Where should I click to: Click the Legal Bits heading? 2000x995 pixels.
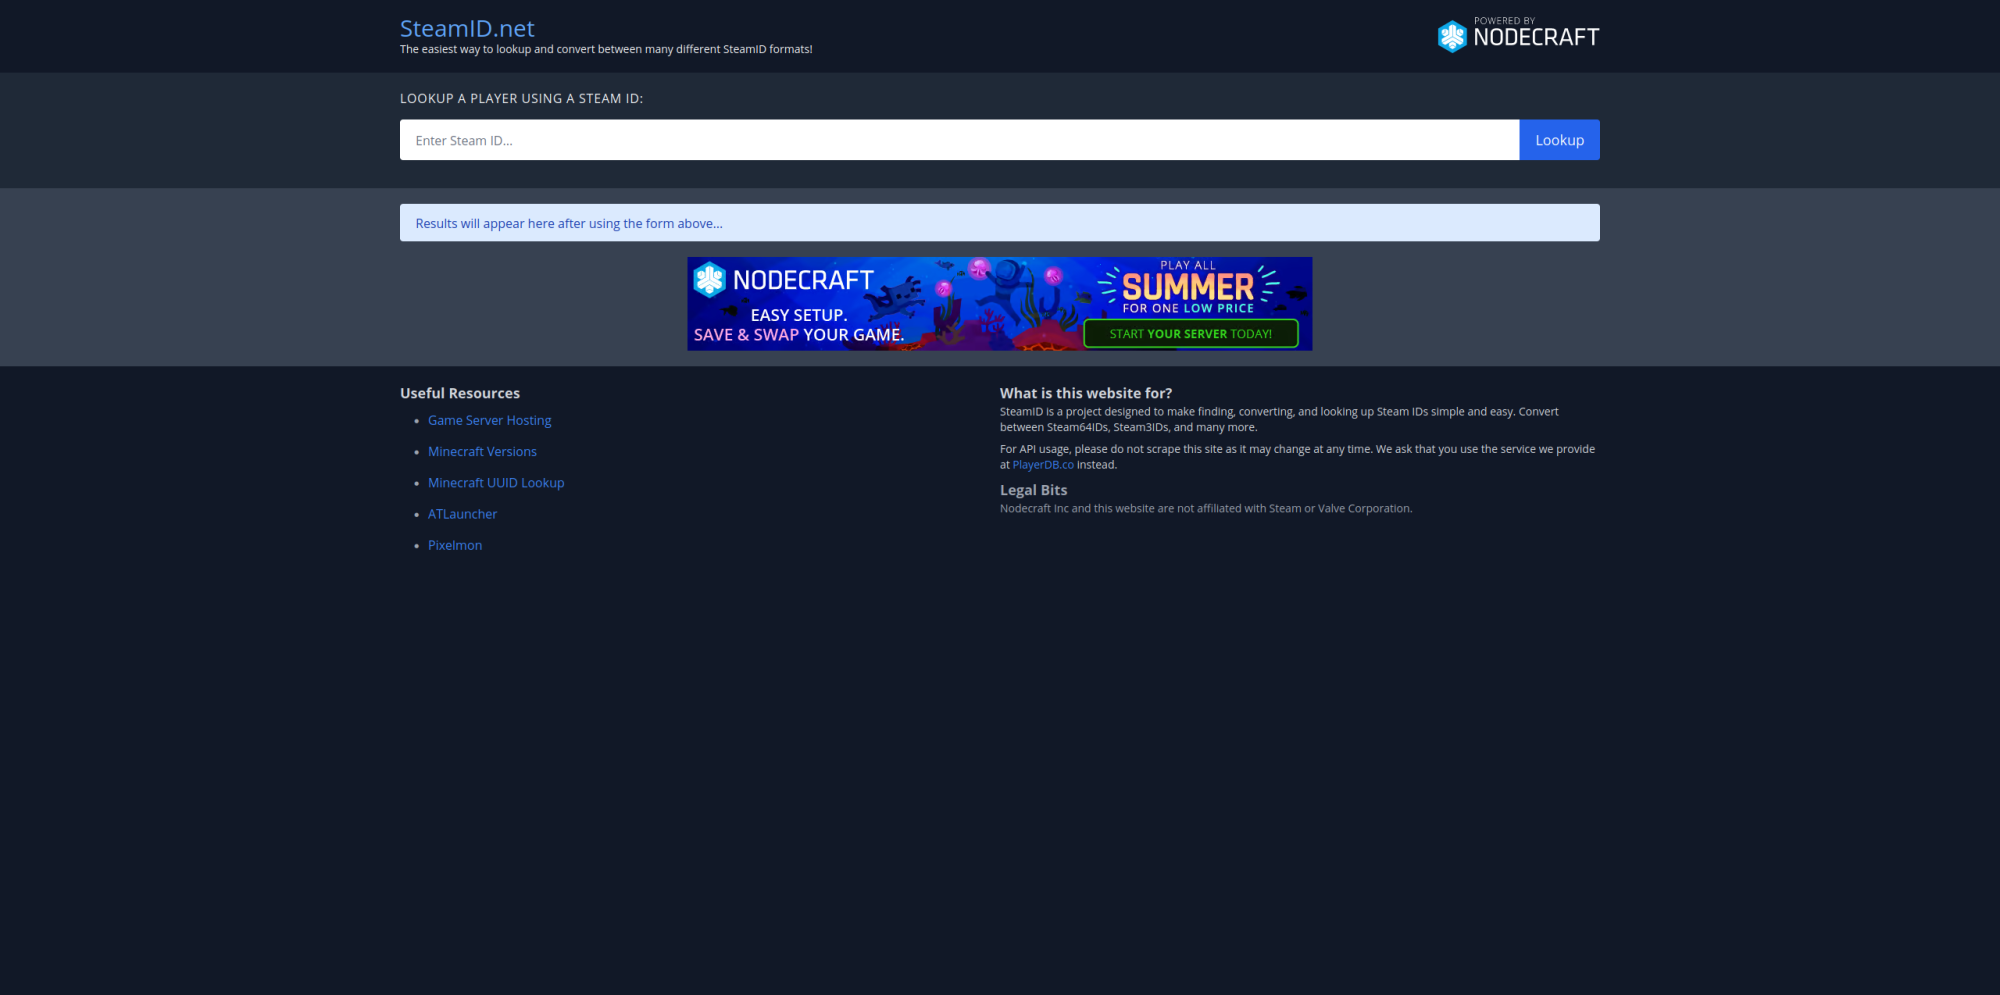(1033, 490)
